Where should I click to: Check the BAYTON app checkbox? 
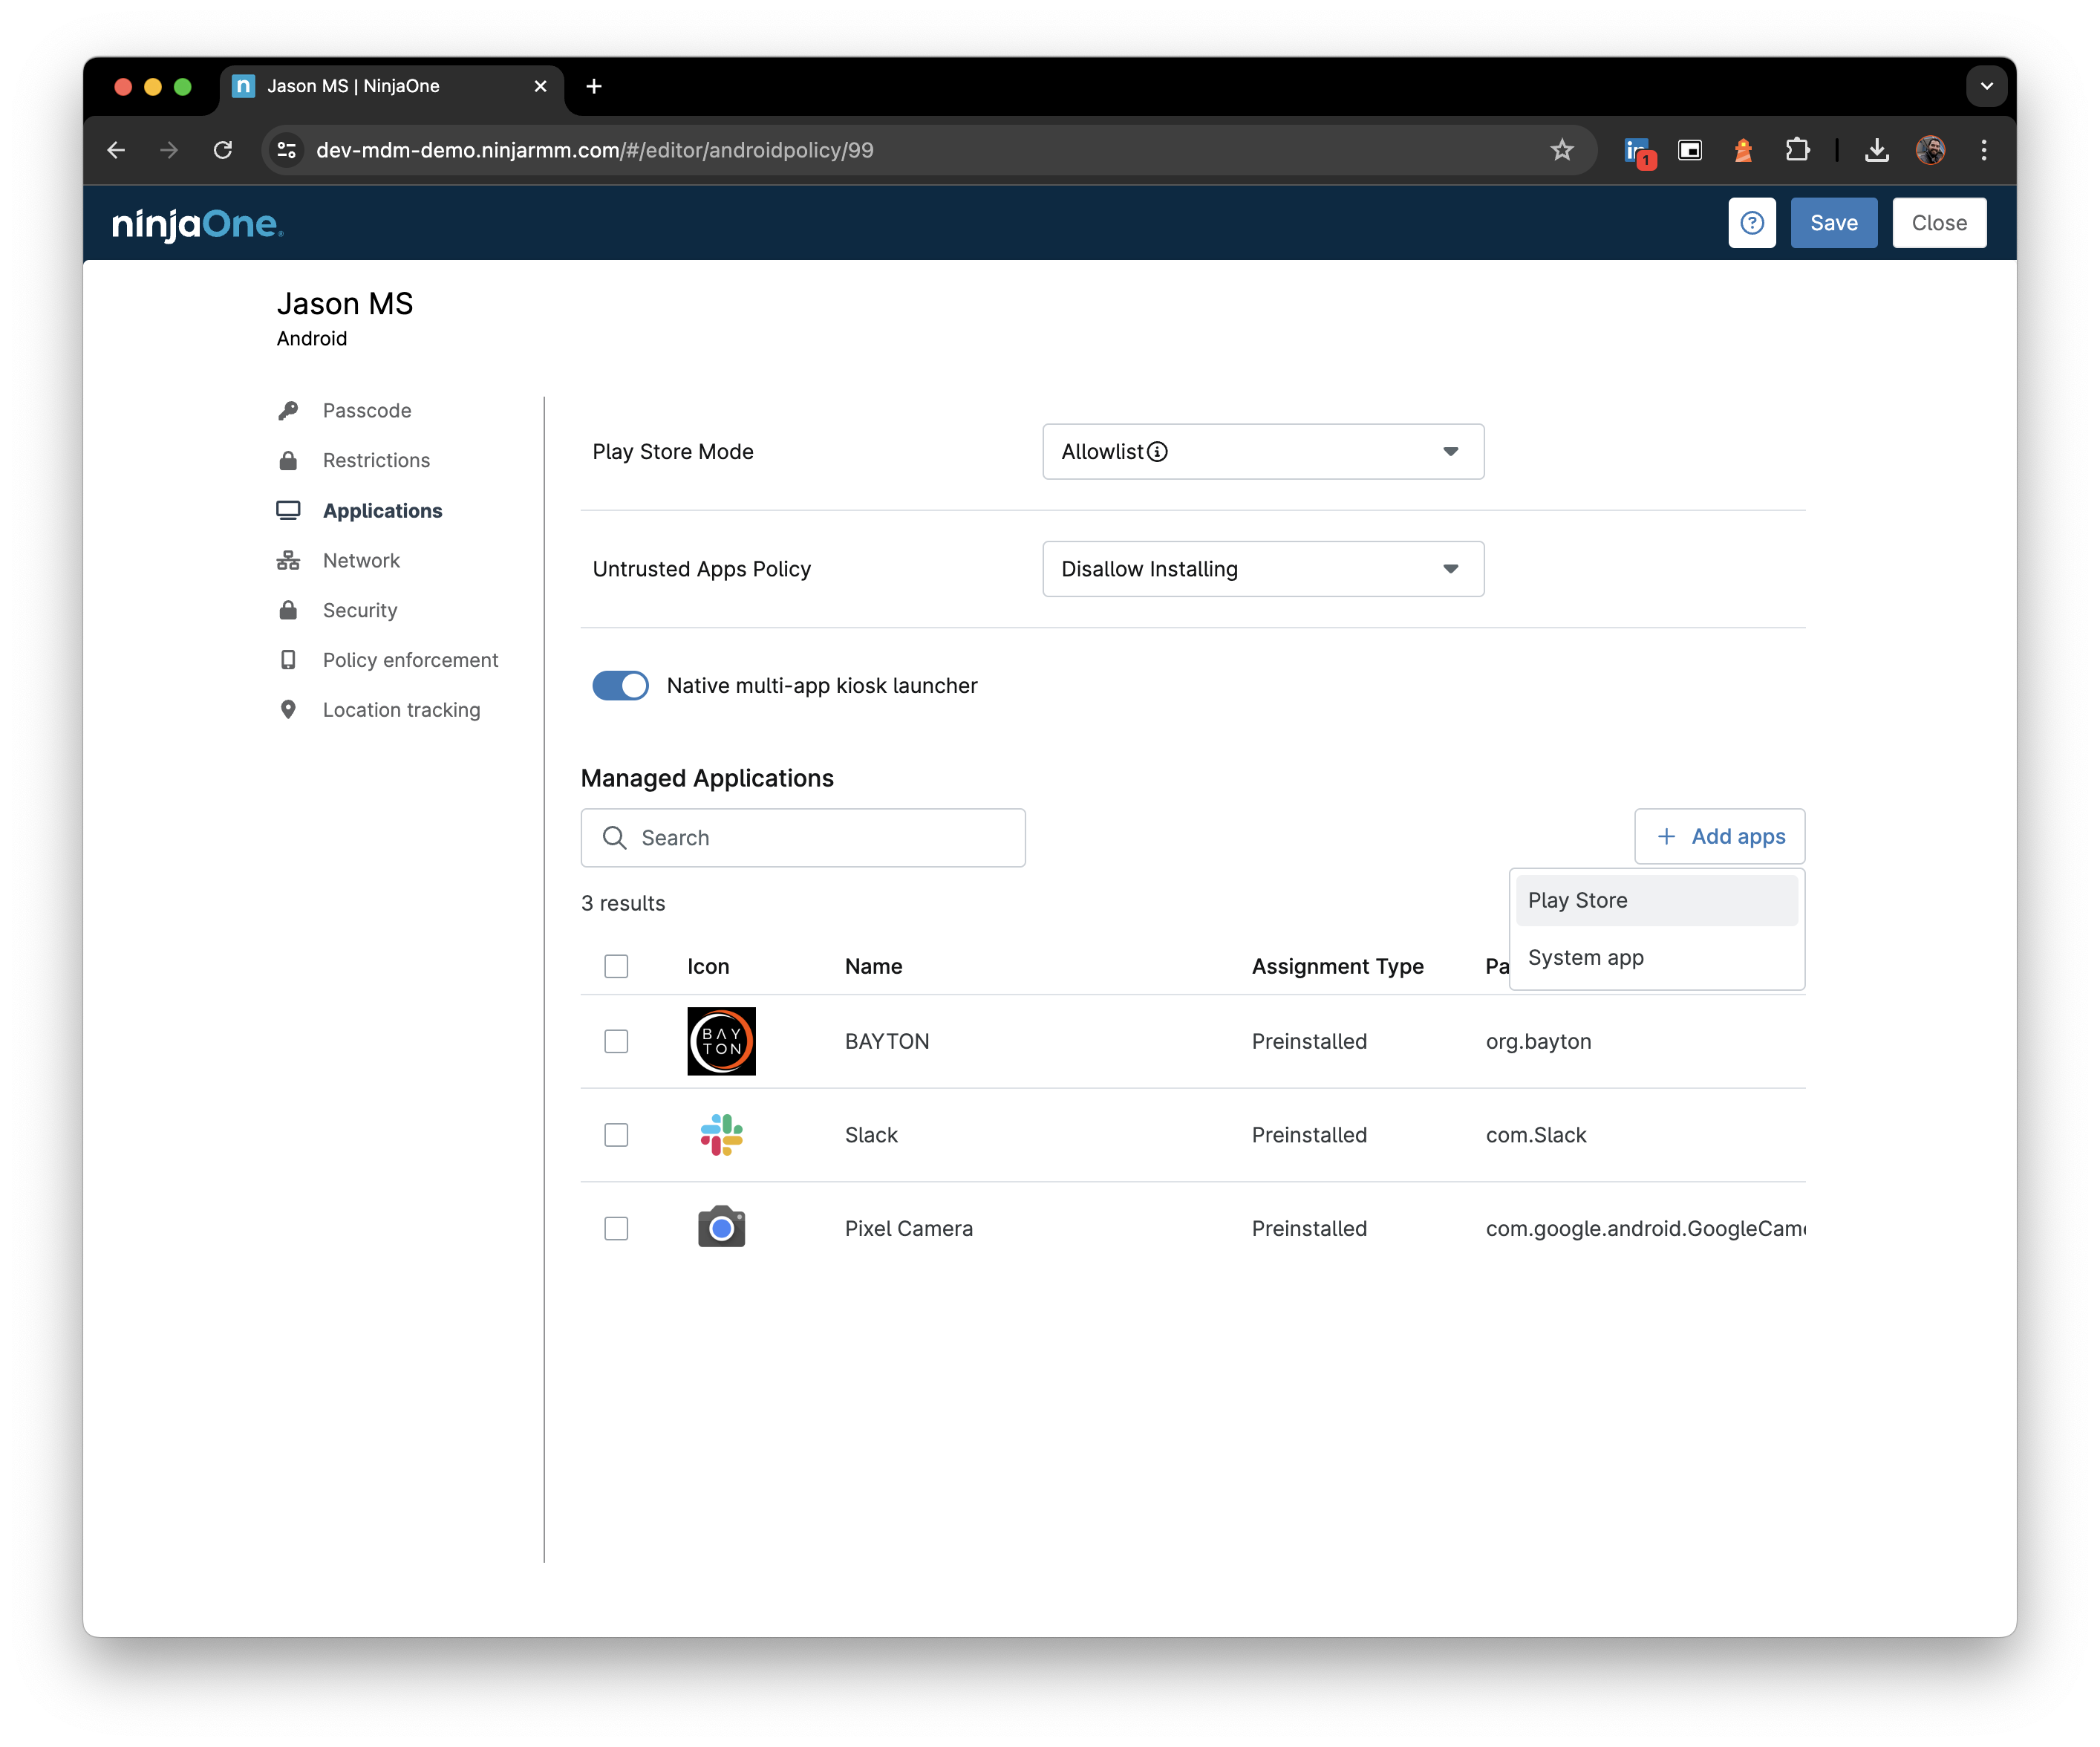(617, 1040)
